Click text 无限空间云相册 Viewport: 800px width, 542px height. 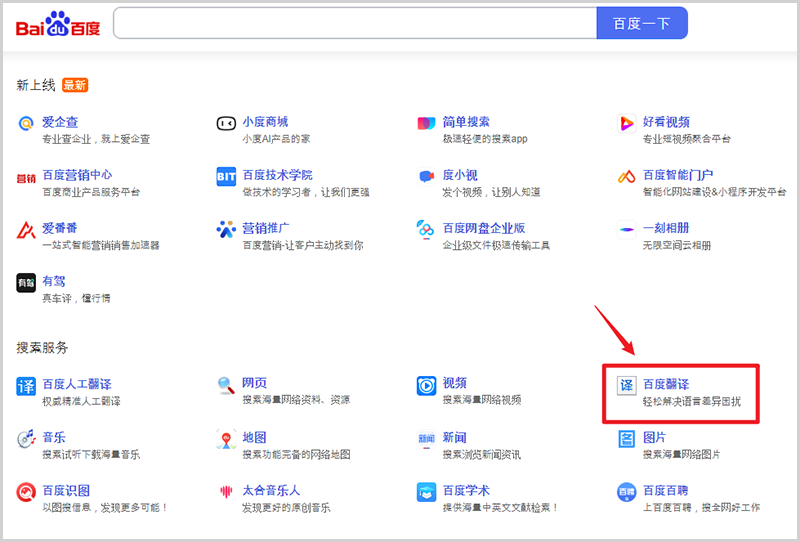coord(677,245)
